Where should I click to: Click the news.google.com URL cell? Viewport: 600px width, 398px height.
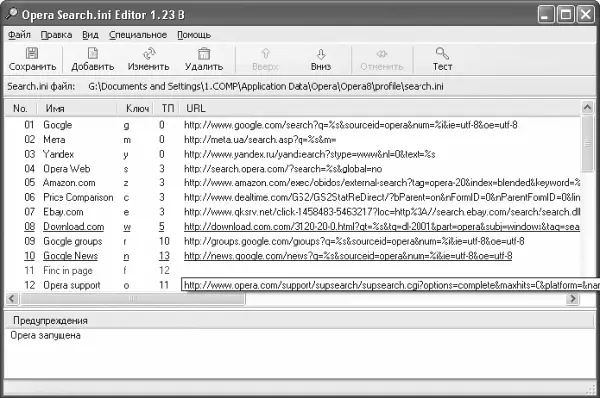(348, 256)
